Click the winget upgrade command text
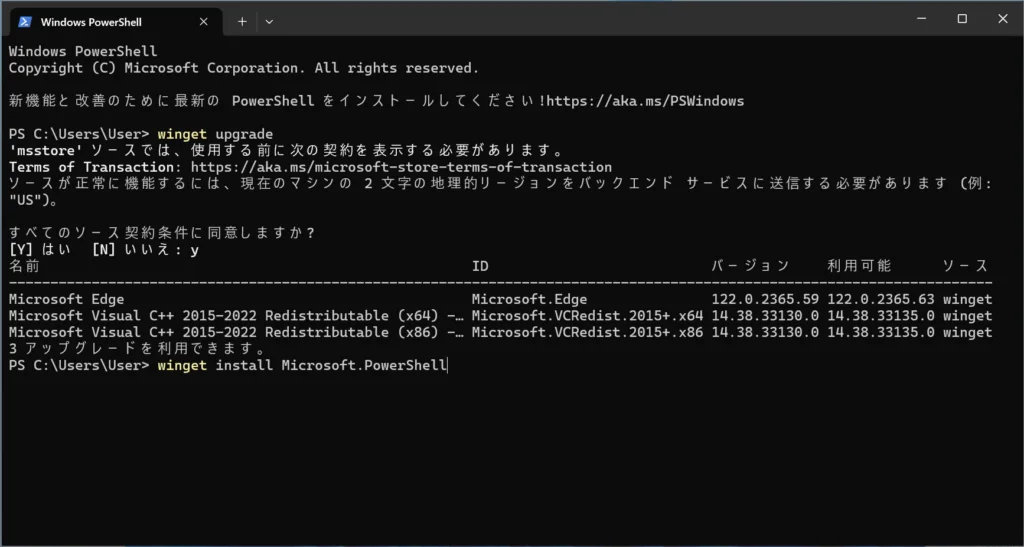Image resolution: width=1024 pixels, height=547 pixels. coord(215,134)
